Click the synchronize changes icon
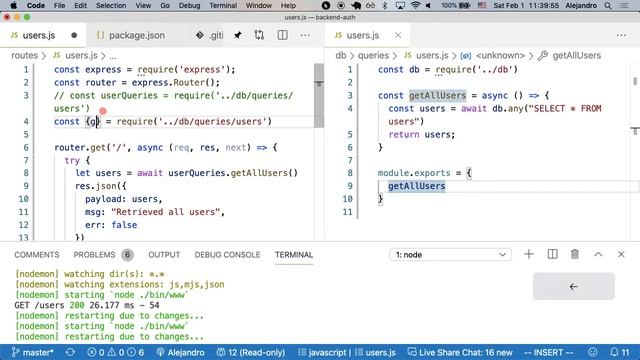640x360 pixels. pos(70,353)
